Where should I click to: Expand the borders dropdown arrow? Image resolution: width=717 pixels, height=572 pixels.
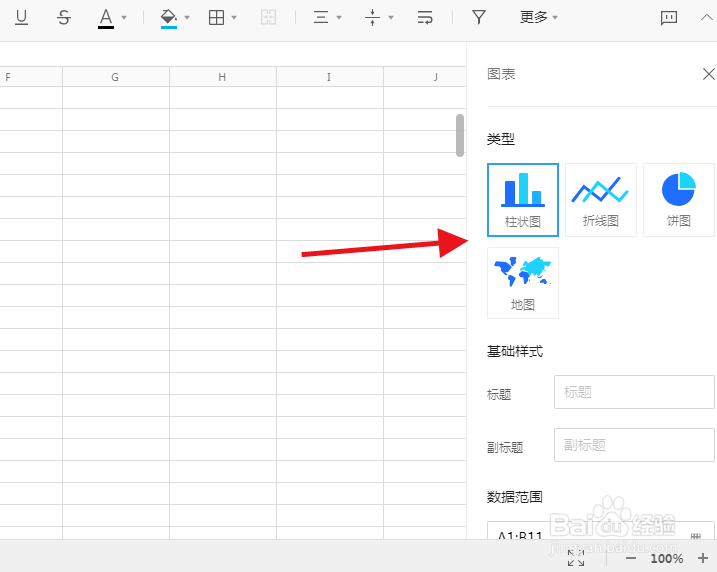(x=234, y=18)
